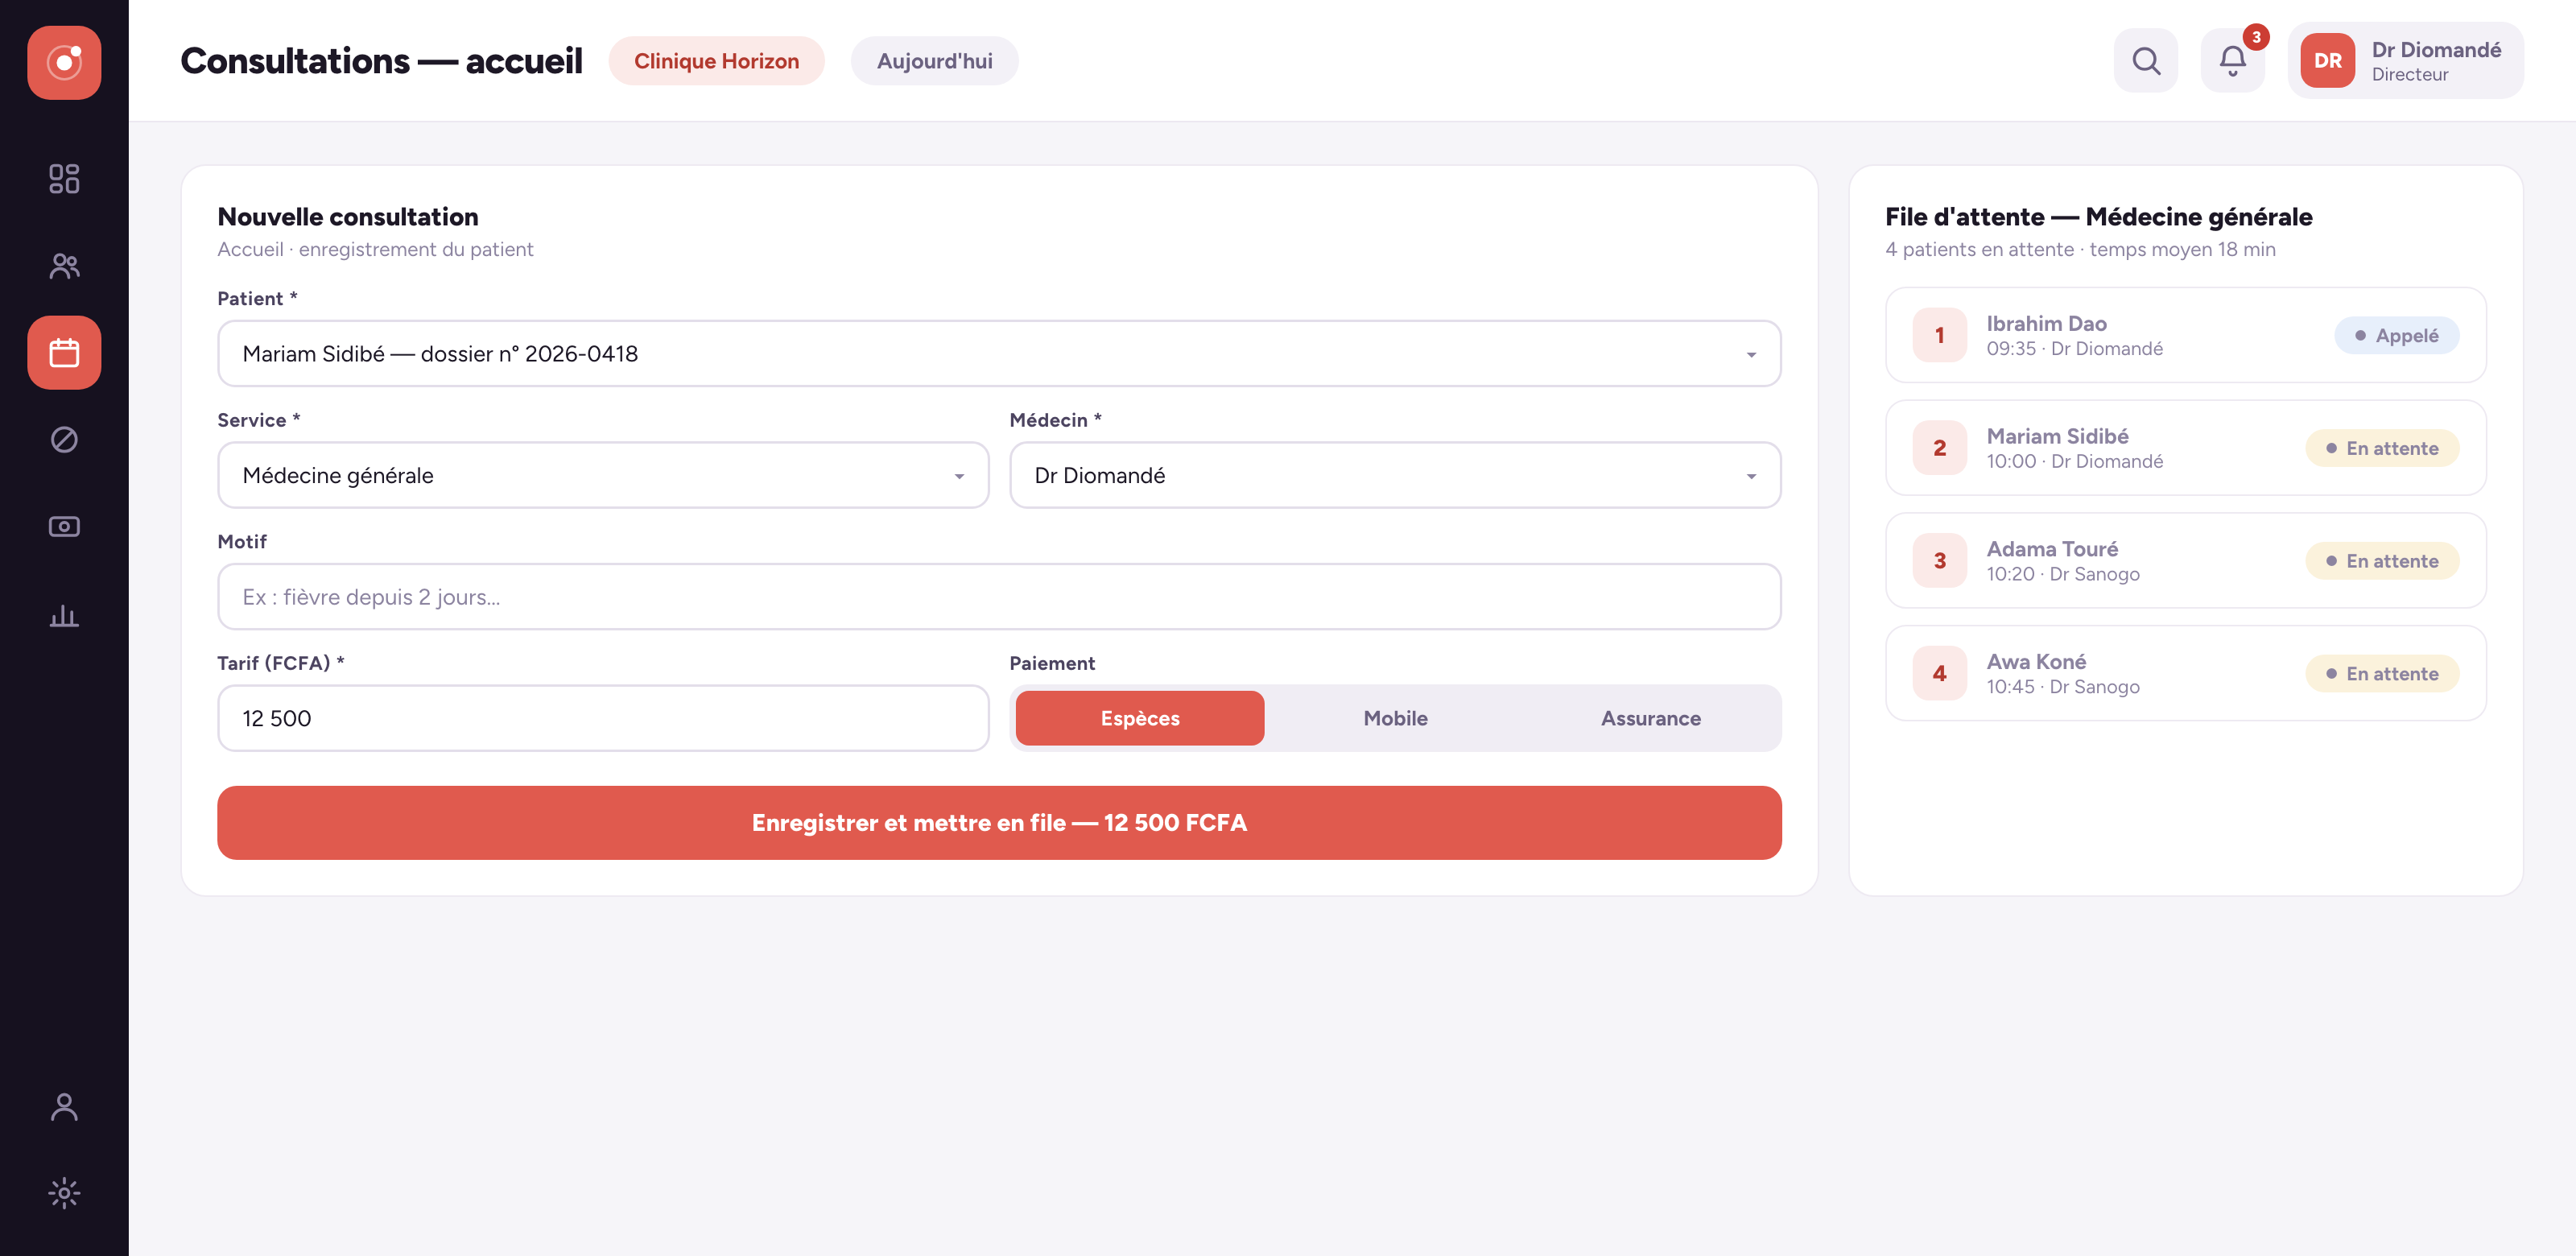Screen dimensions: 2576x1256
Task: Click the File d'attente — Médecine générale heading
Action: [x=2099, y=217]
